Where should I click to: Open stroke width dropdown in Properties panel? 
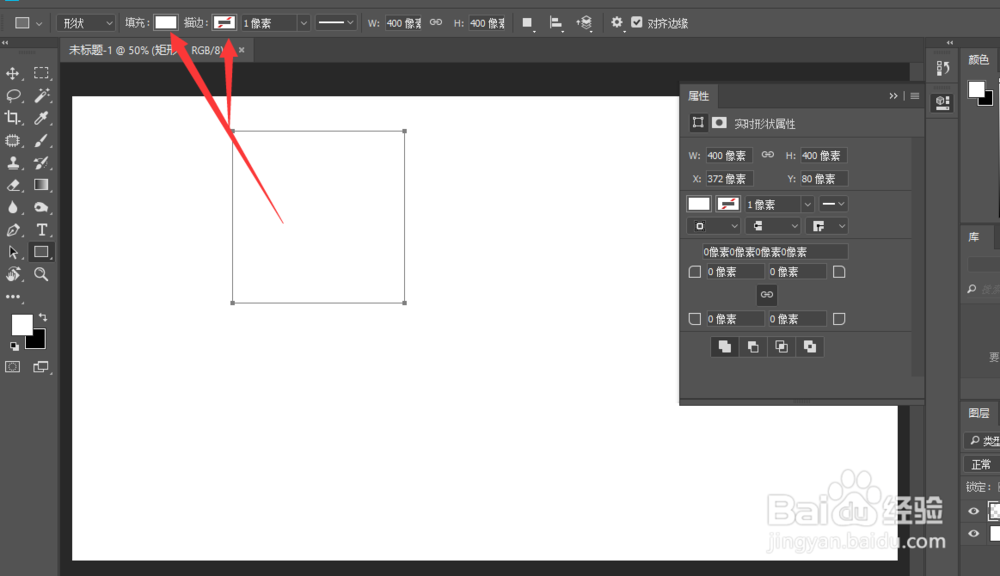click(807, 204)
